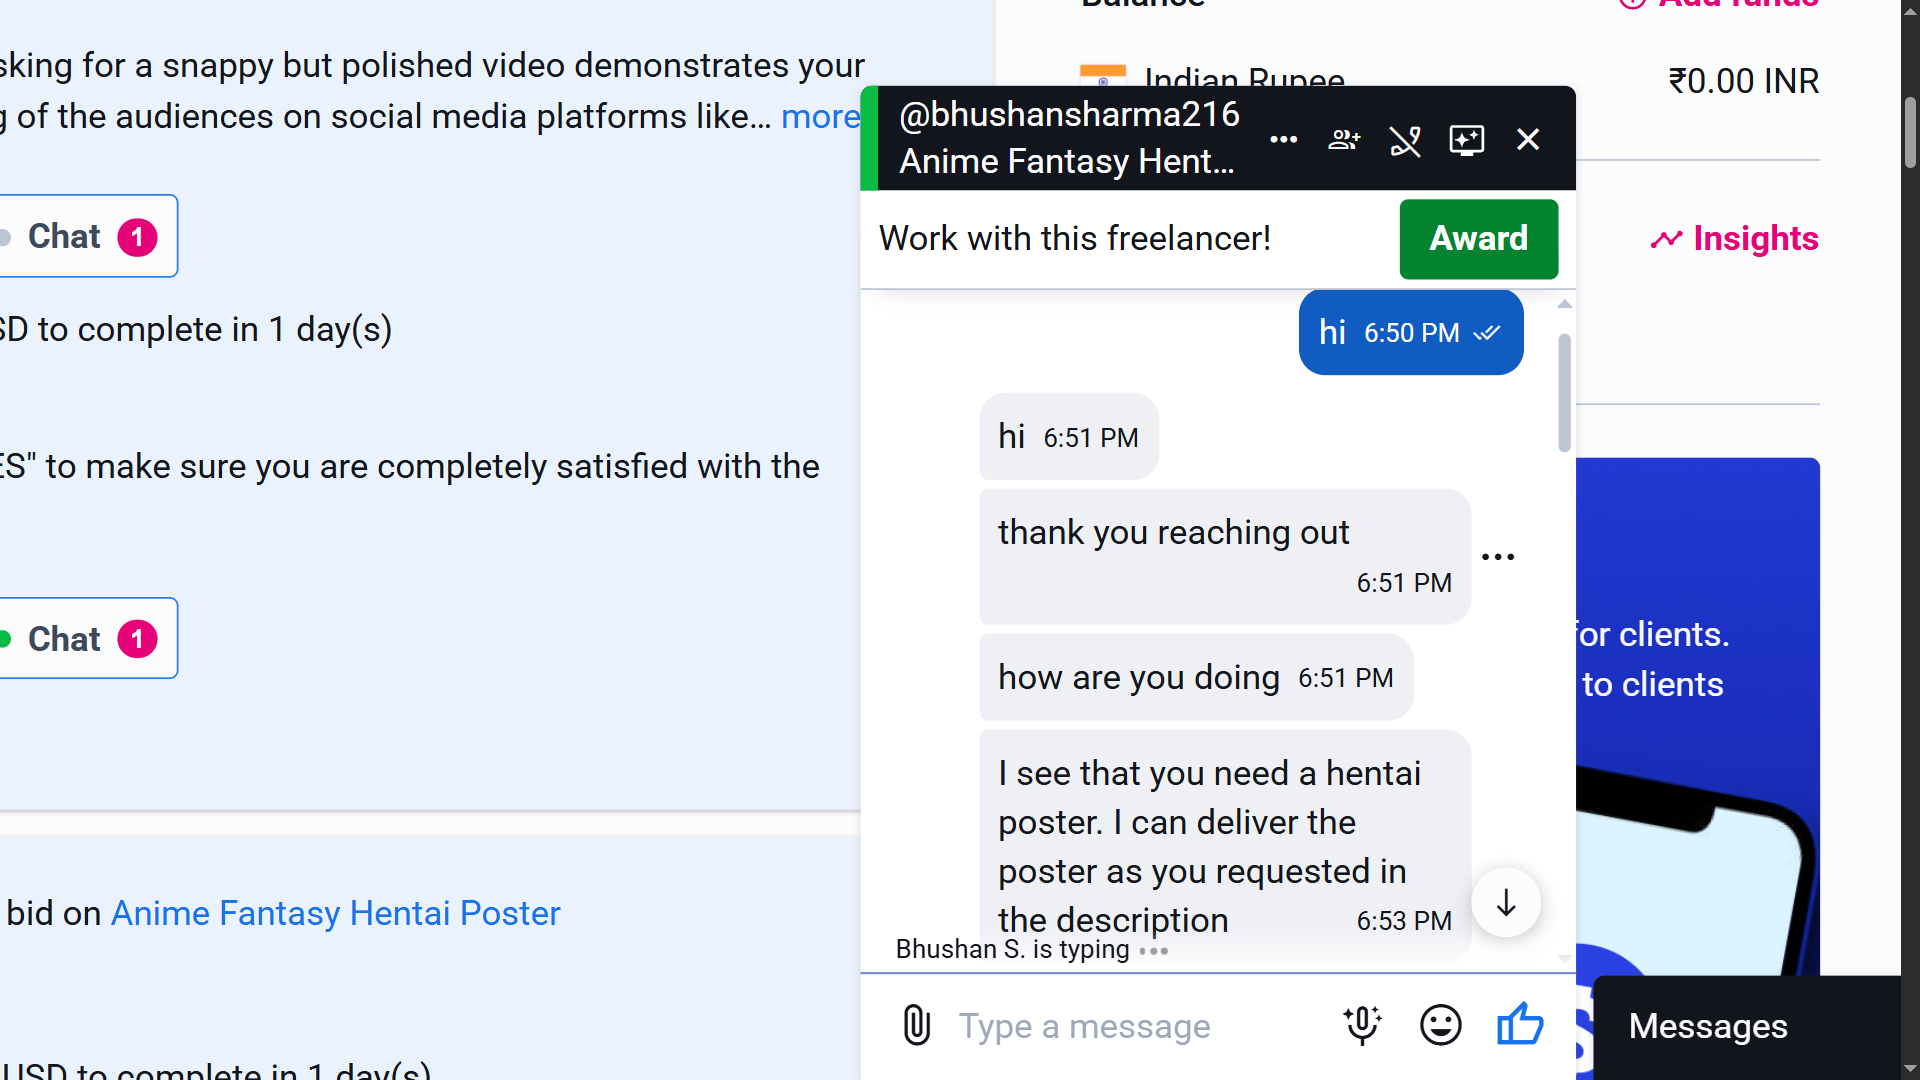Open the Messages panel

click(1747, 1027)
